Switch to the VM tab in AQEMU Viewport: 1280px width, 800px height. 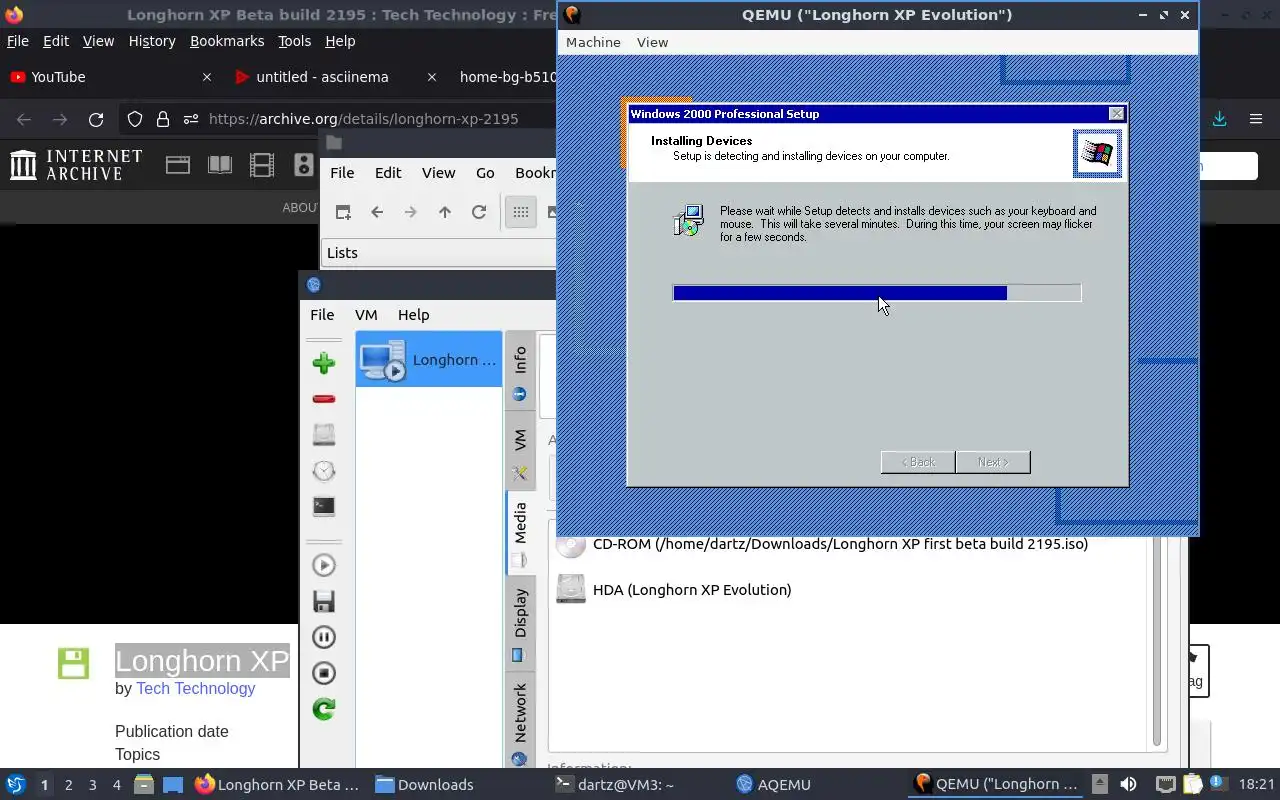[520, 451]
